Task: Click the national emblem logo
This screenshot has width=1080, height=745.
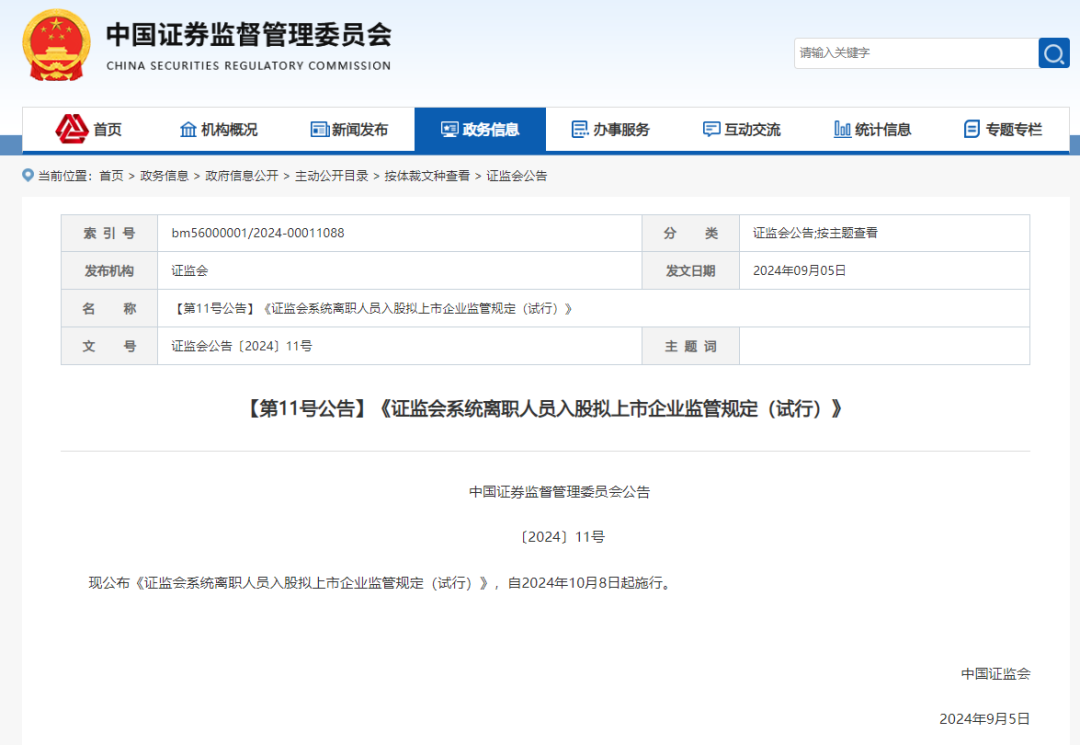Action: (56, 45)
